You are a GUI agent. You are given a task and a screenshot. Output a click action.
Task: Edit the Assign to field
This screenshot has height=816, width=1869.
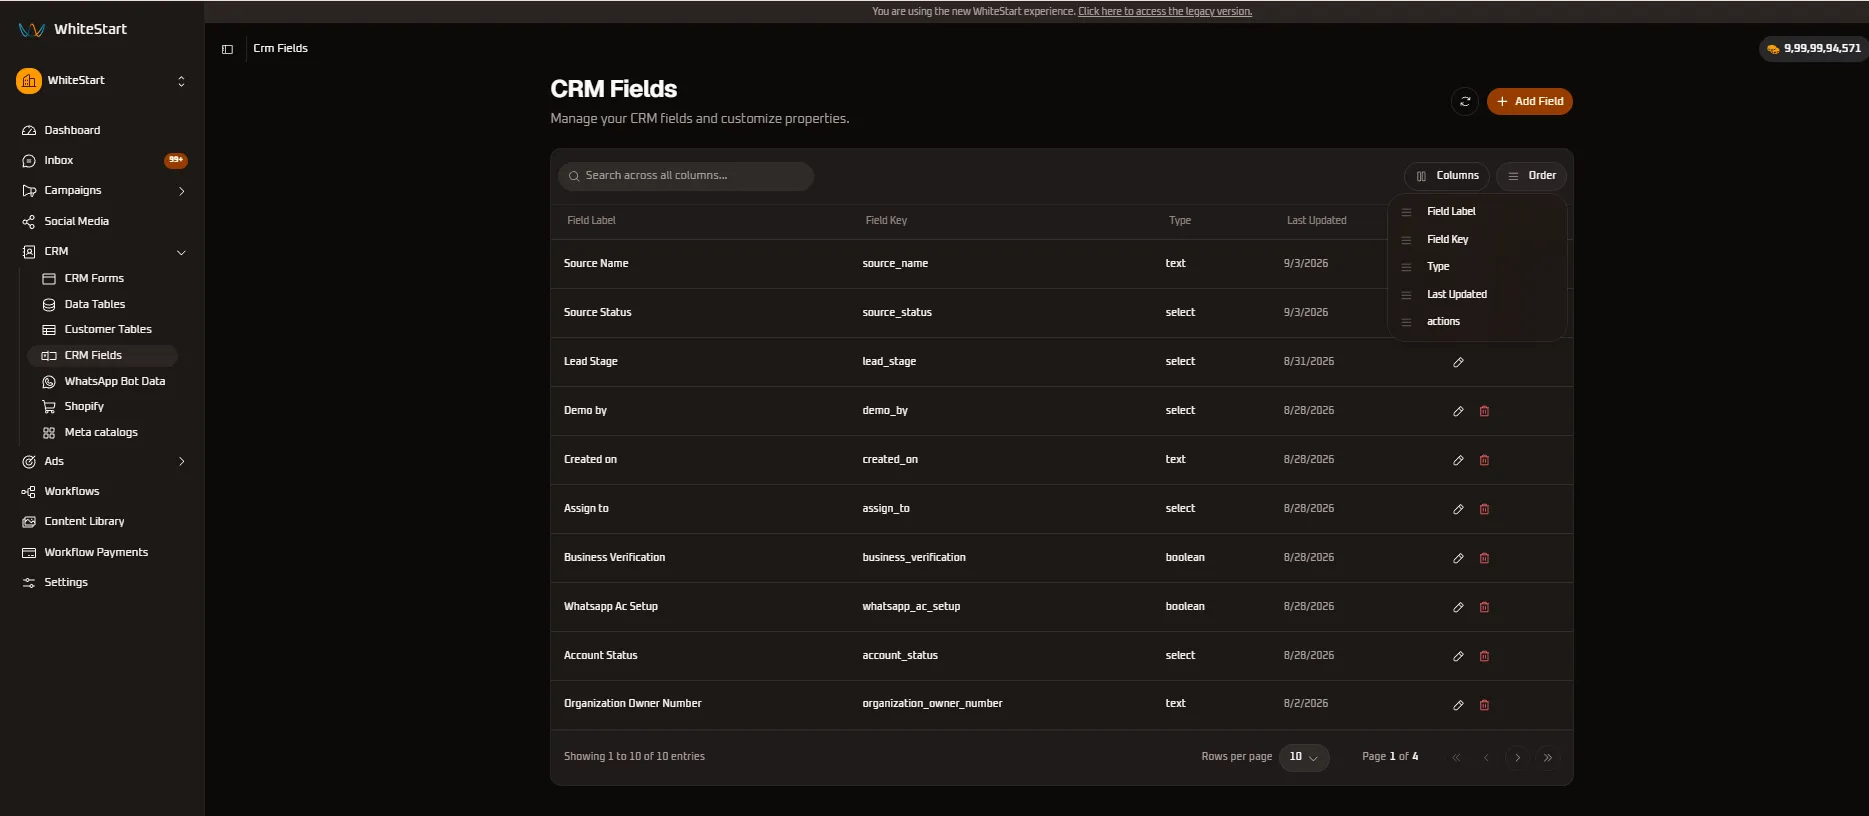click(1458, 509)
